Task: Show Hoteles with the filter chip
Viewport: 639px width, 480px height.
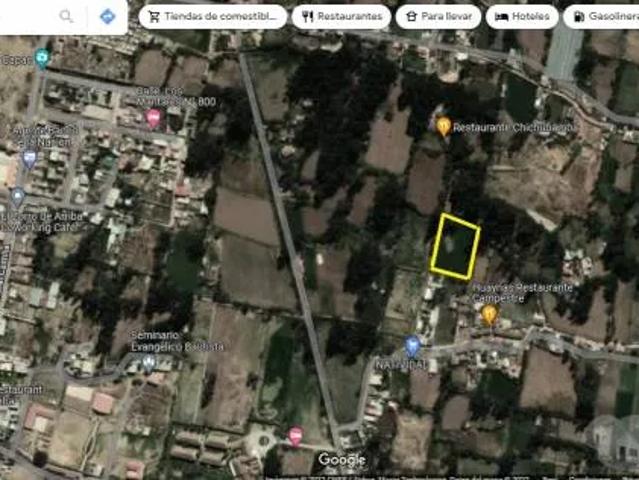Action: tap(522, 17)
